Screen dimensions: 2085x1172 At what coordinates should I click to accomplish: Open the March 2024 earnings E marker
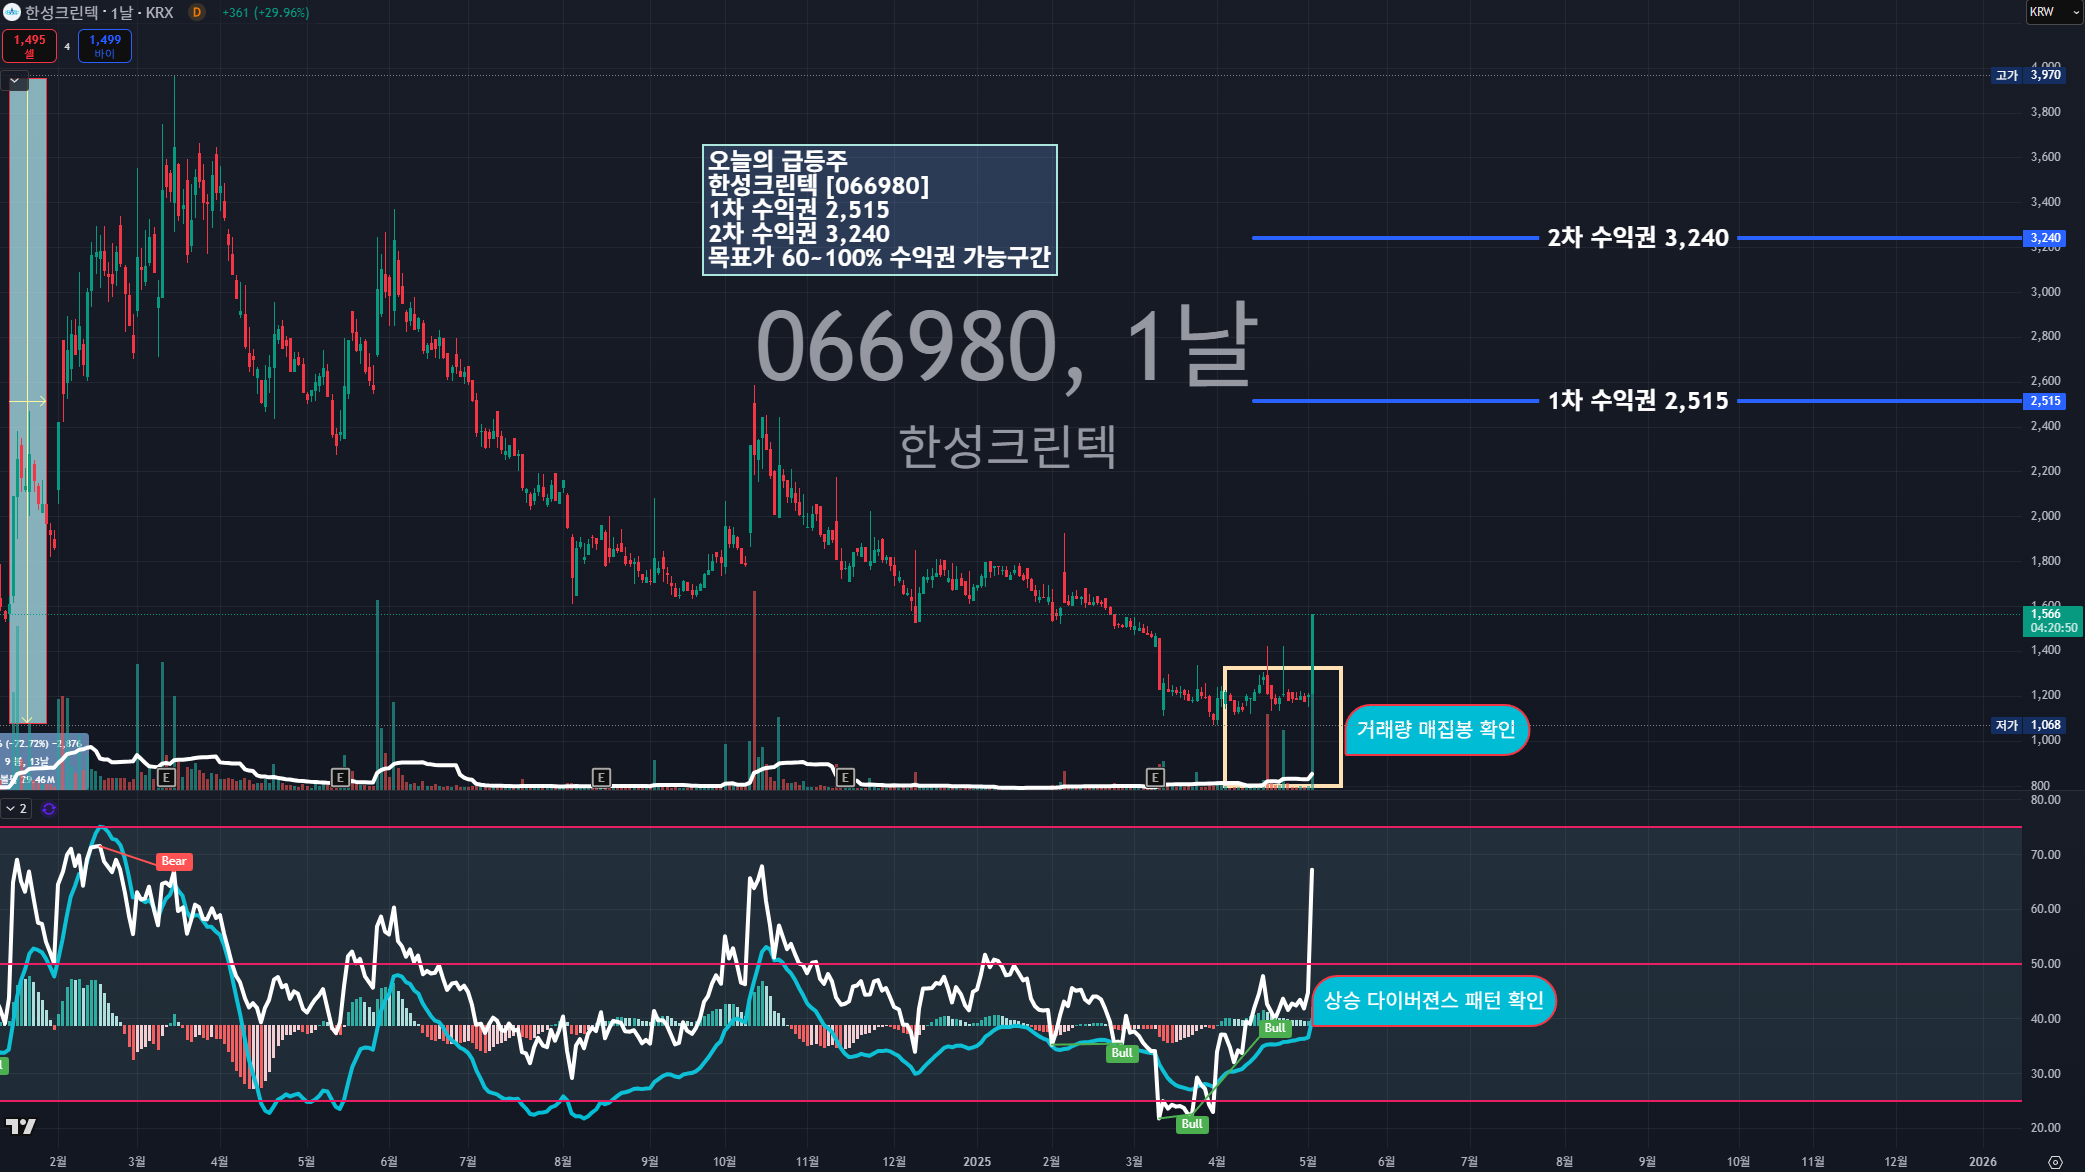coord(166,777)
